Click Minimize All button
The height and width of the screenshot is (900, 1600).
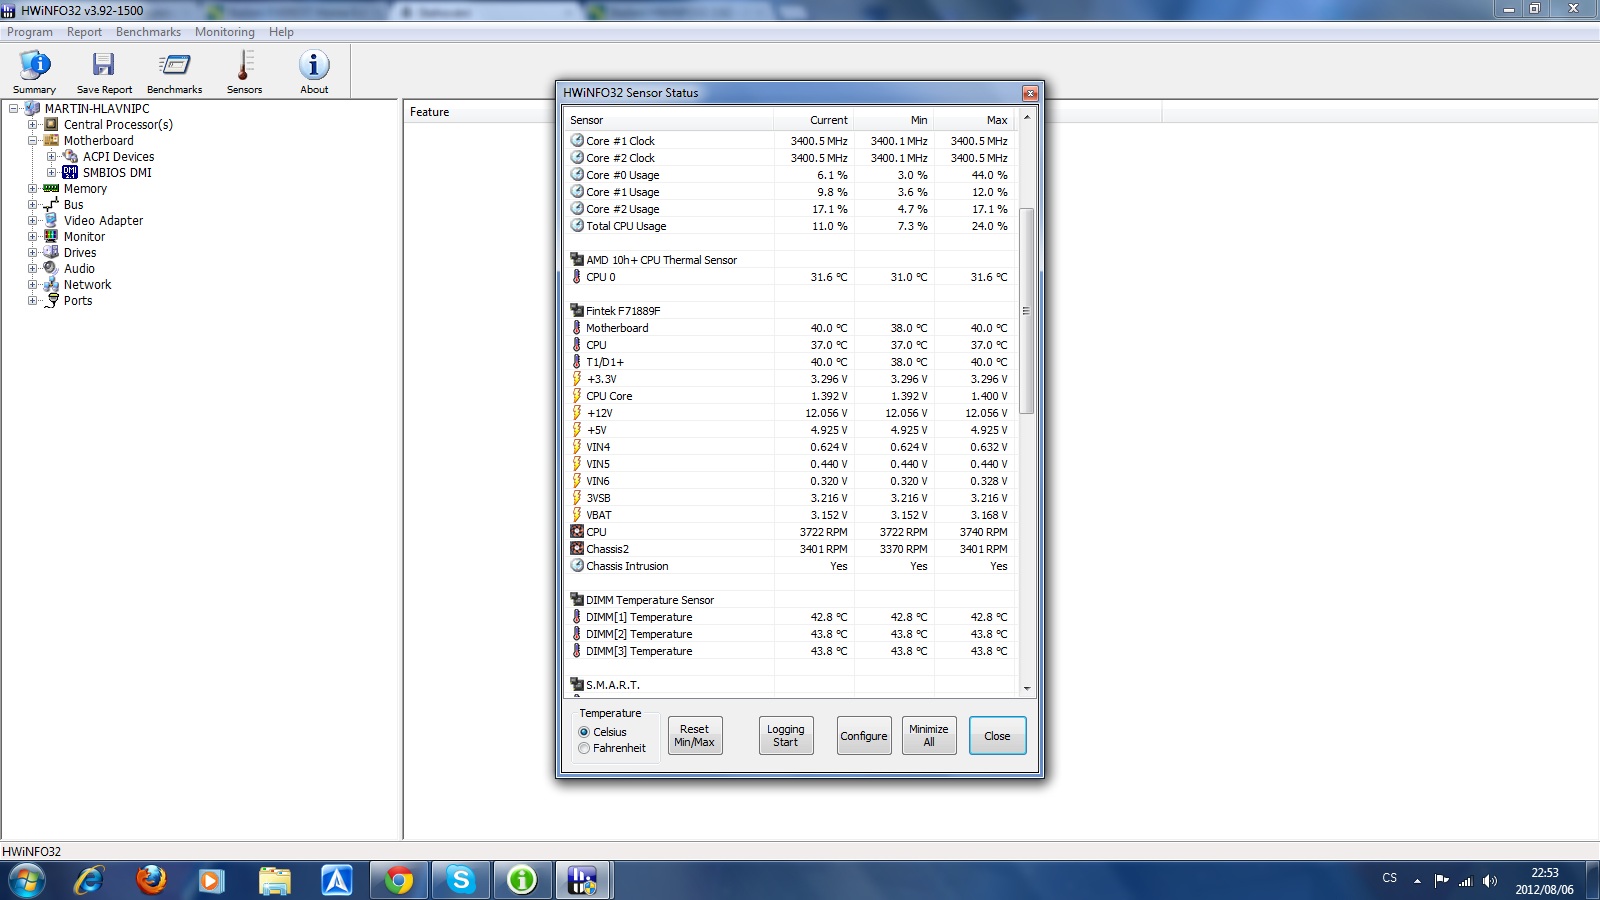[929, 736]
